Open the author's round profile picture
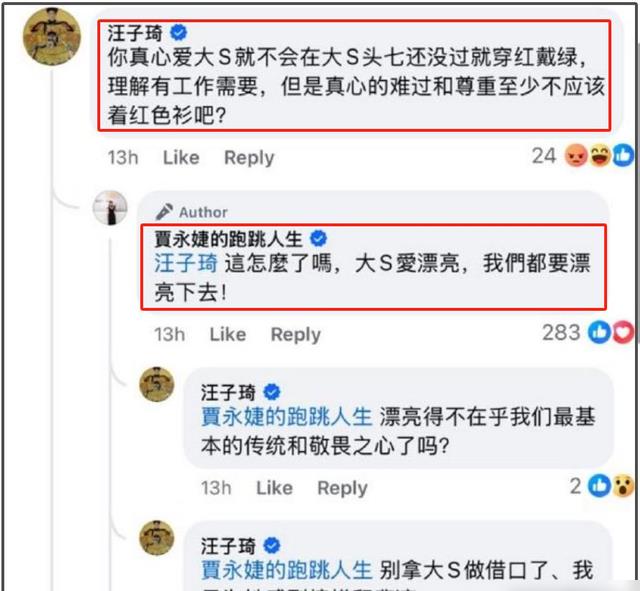640x591 pixels. tap(110, 208)
